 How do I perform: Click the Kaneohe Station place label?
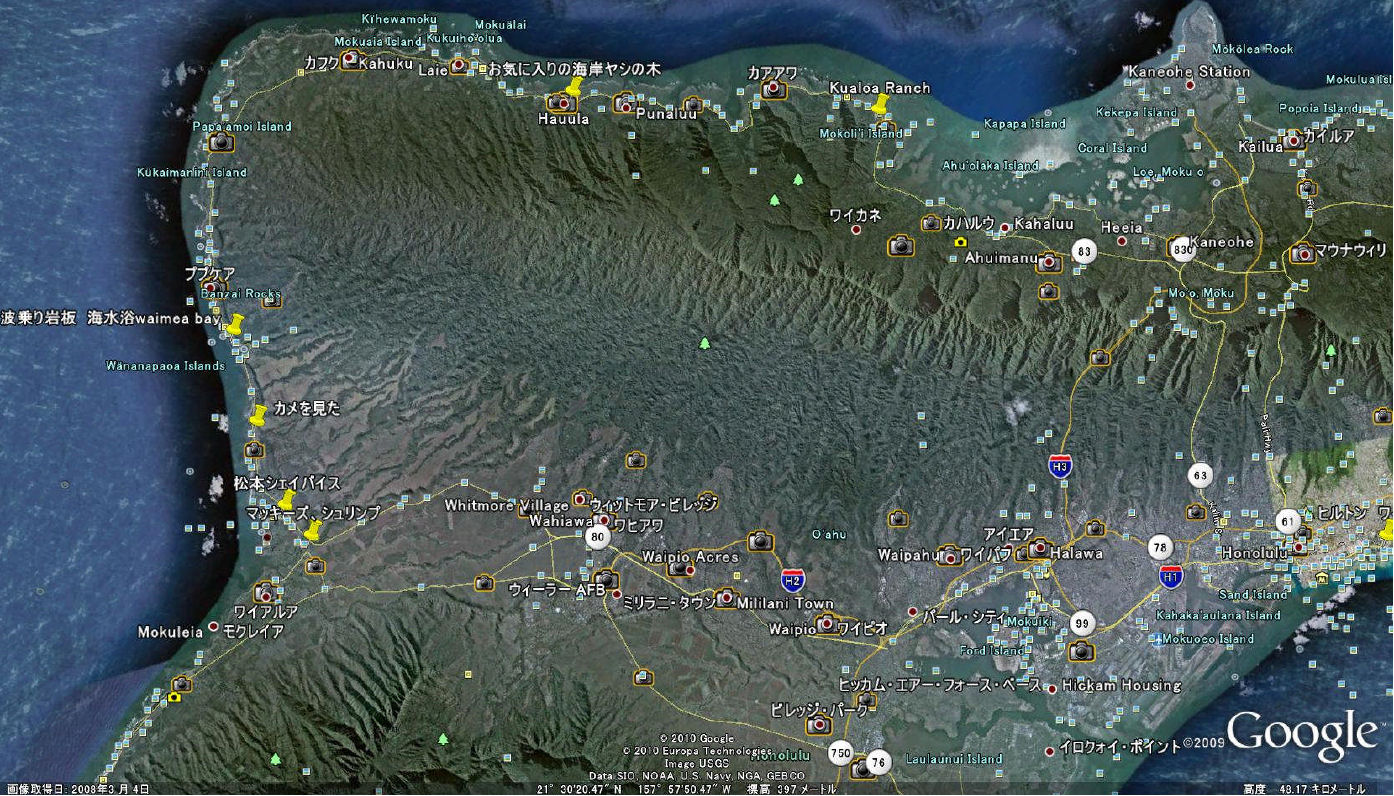tap(1189, 72)
